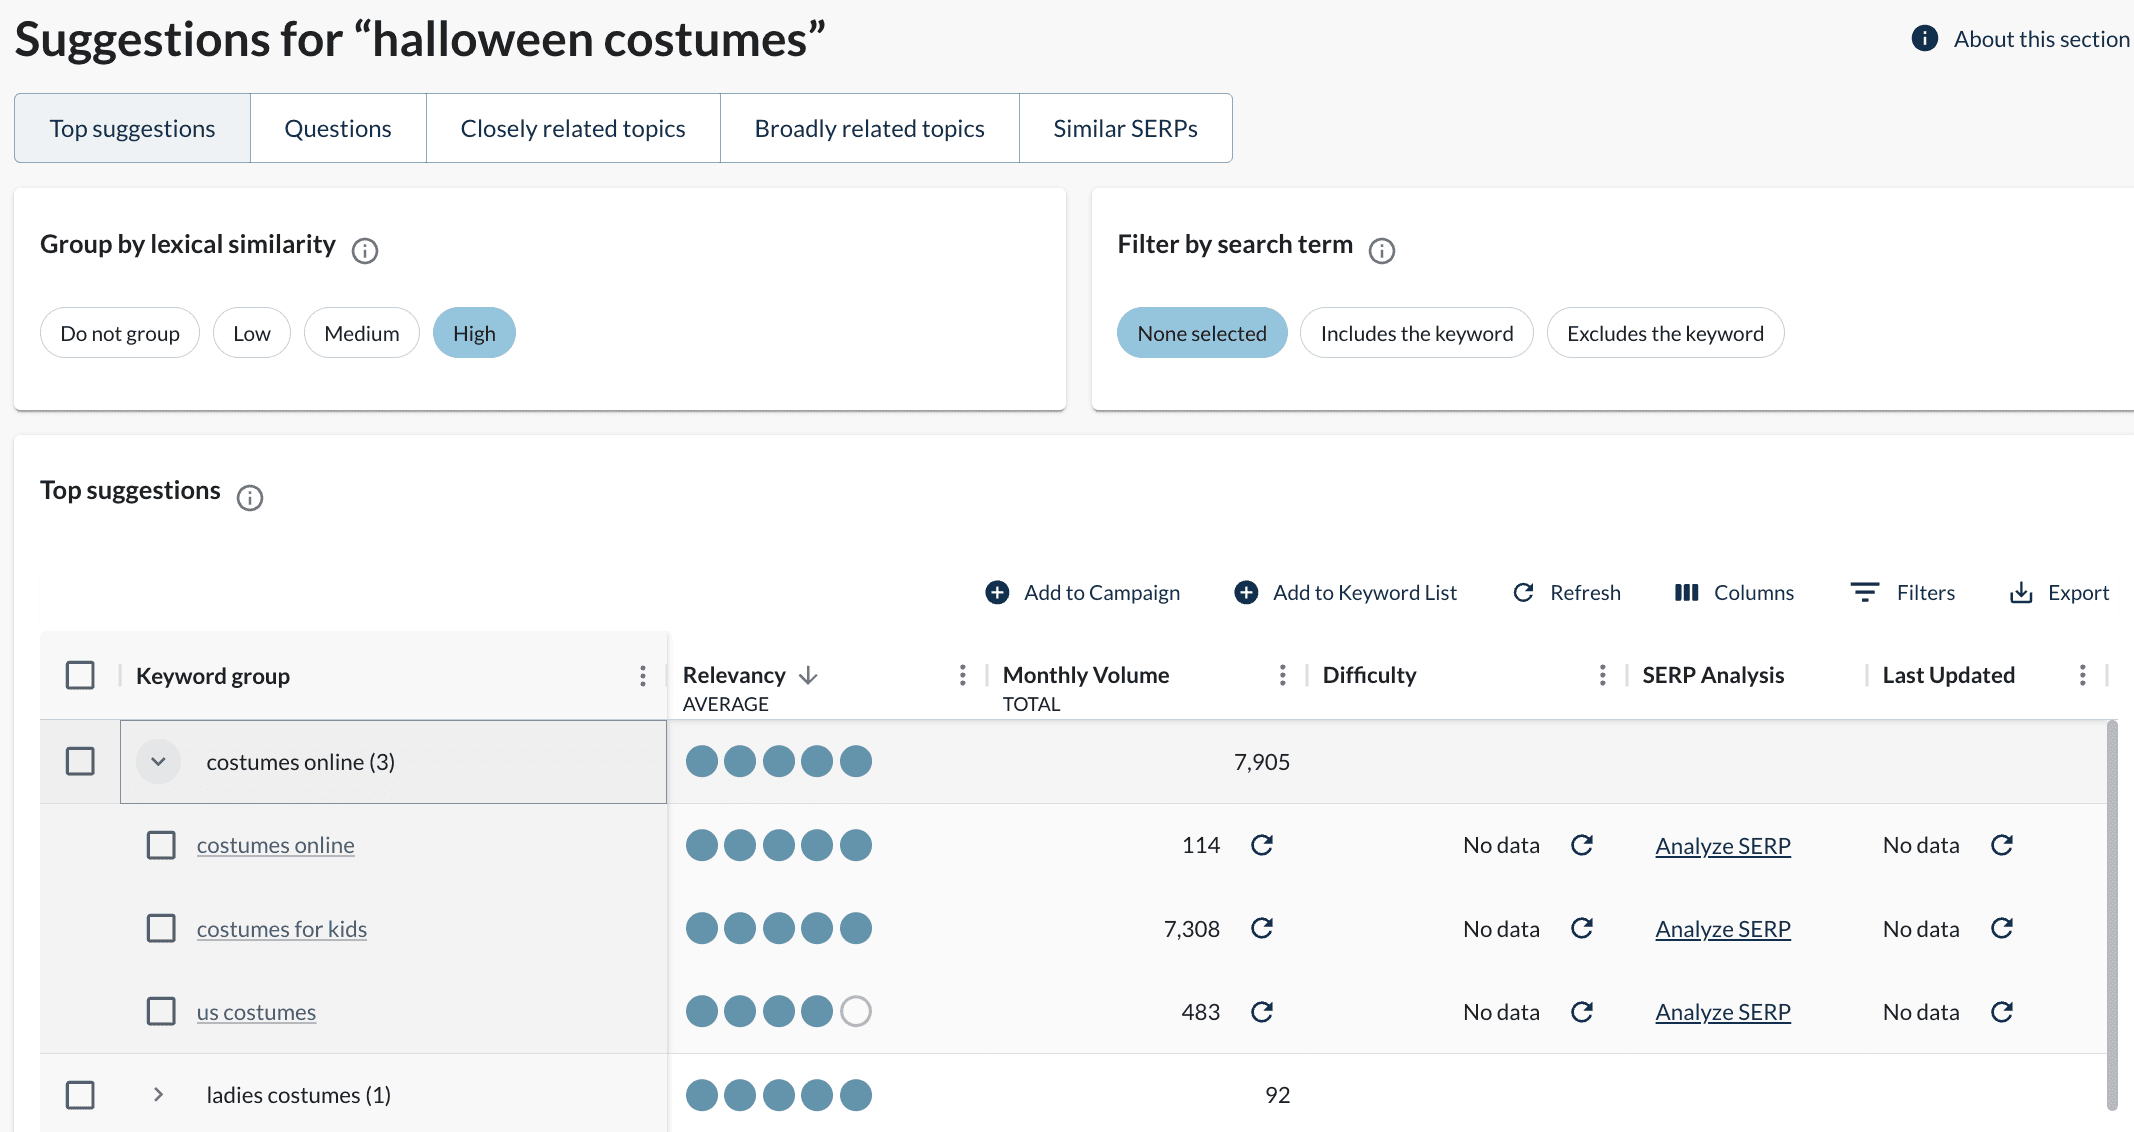Toggle Relevancy column sort arrow
Image resolution: width=2134 pixels, height=1132 pixels.
coord(809,676)
